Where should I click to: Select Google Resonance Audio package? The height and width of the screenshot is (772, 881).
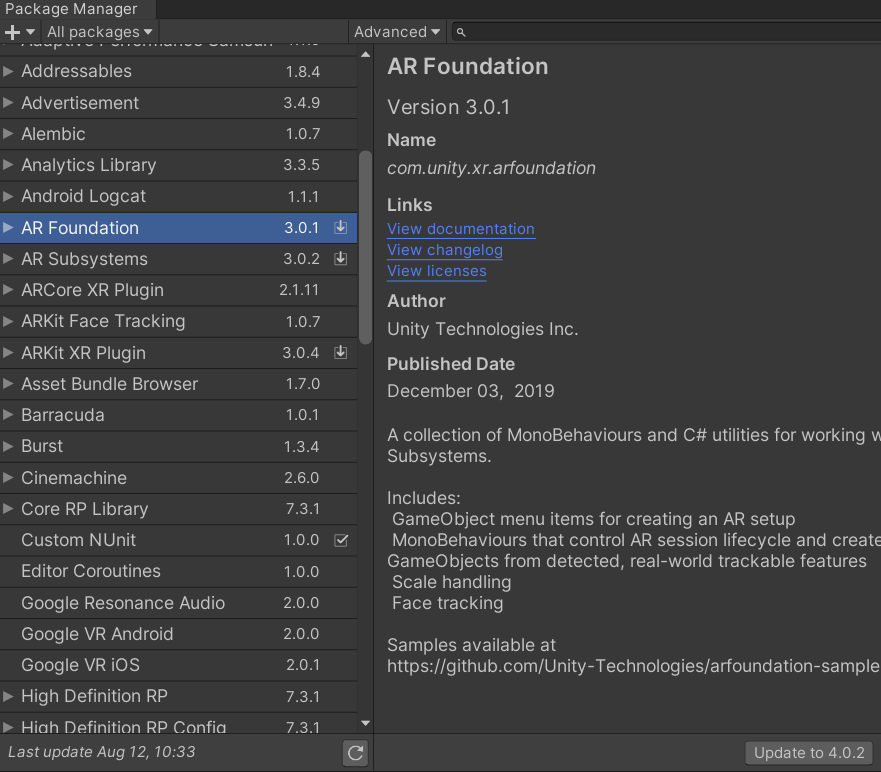click(123, 602)
